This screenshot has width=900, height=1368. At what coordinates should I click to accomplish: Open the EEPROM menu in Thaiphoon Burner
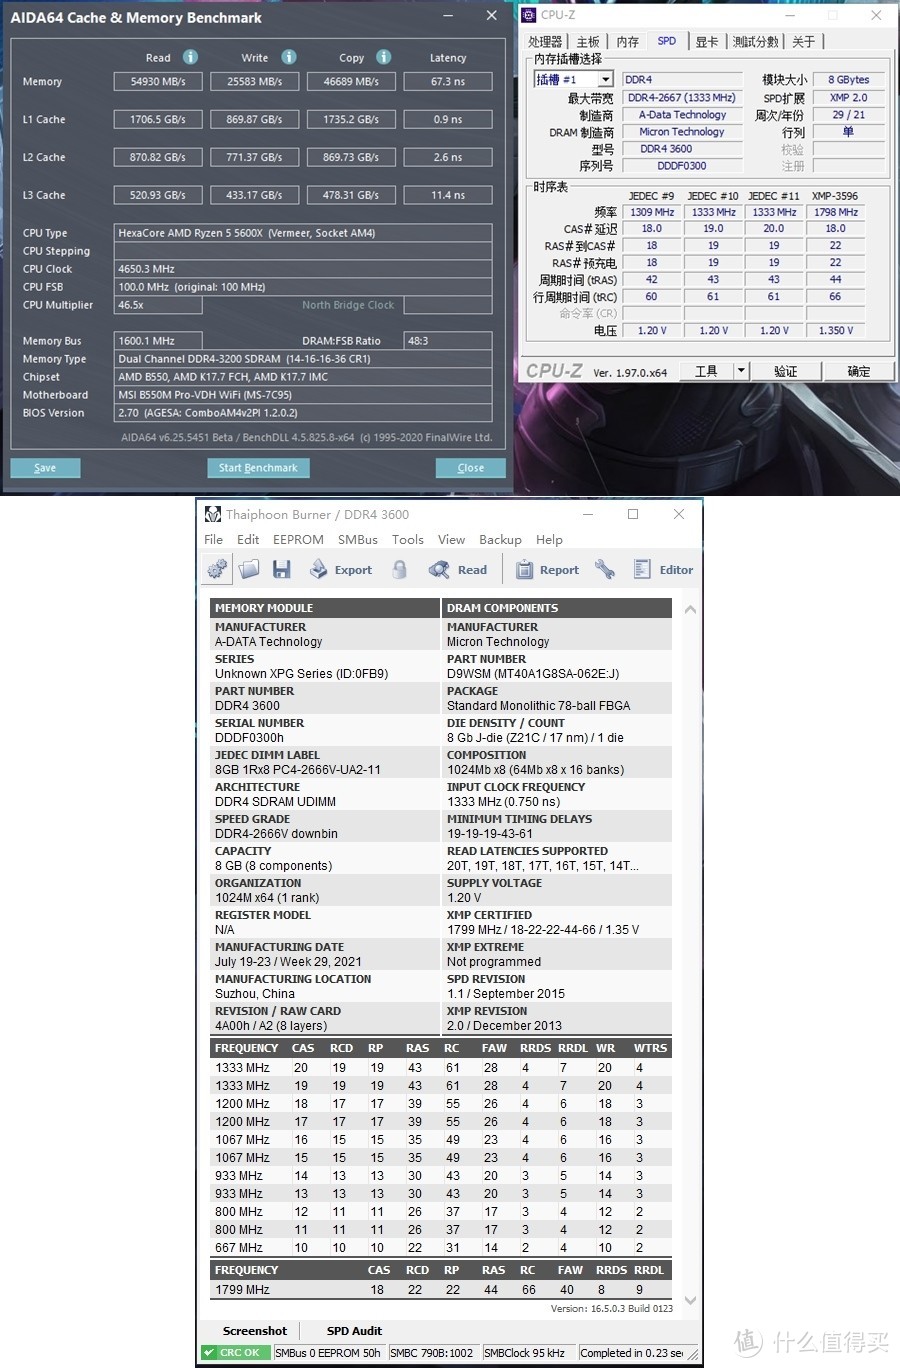coord(298,540)
